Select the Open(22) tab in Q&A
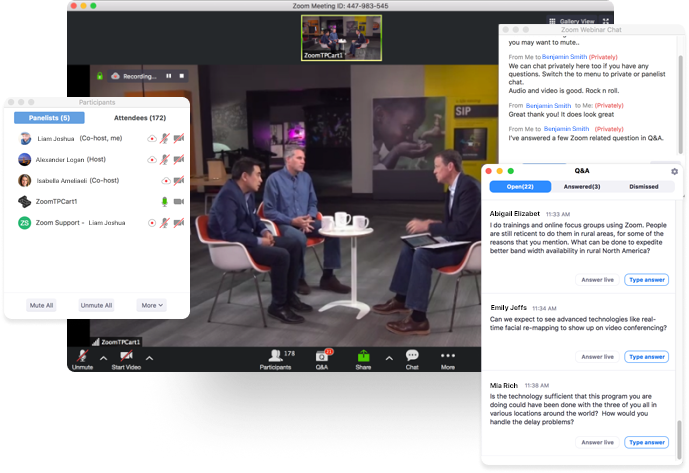The width and height of the screenshot is (689, 473). 520,187
